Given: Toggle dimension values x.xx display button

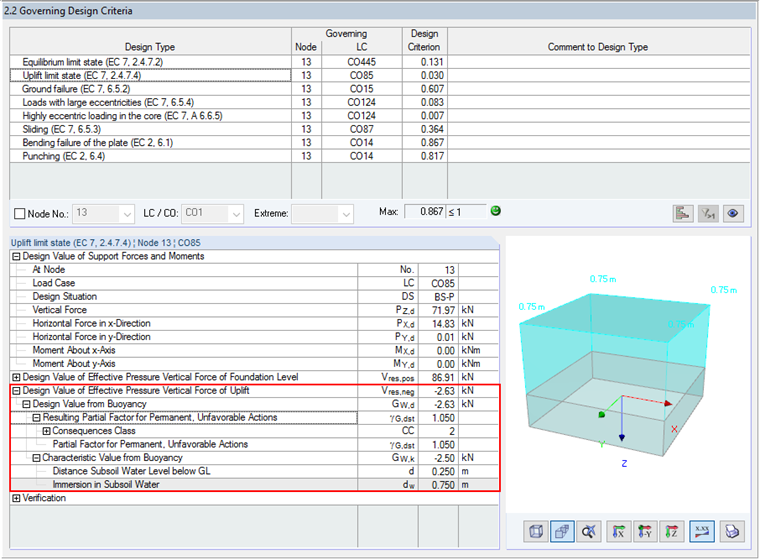Looking at the screenshot, I should pyautogui.click(x=702, y=532).
